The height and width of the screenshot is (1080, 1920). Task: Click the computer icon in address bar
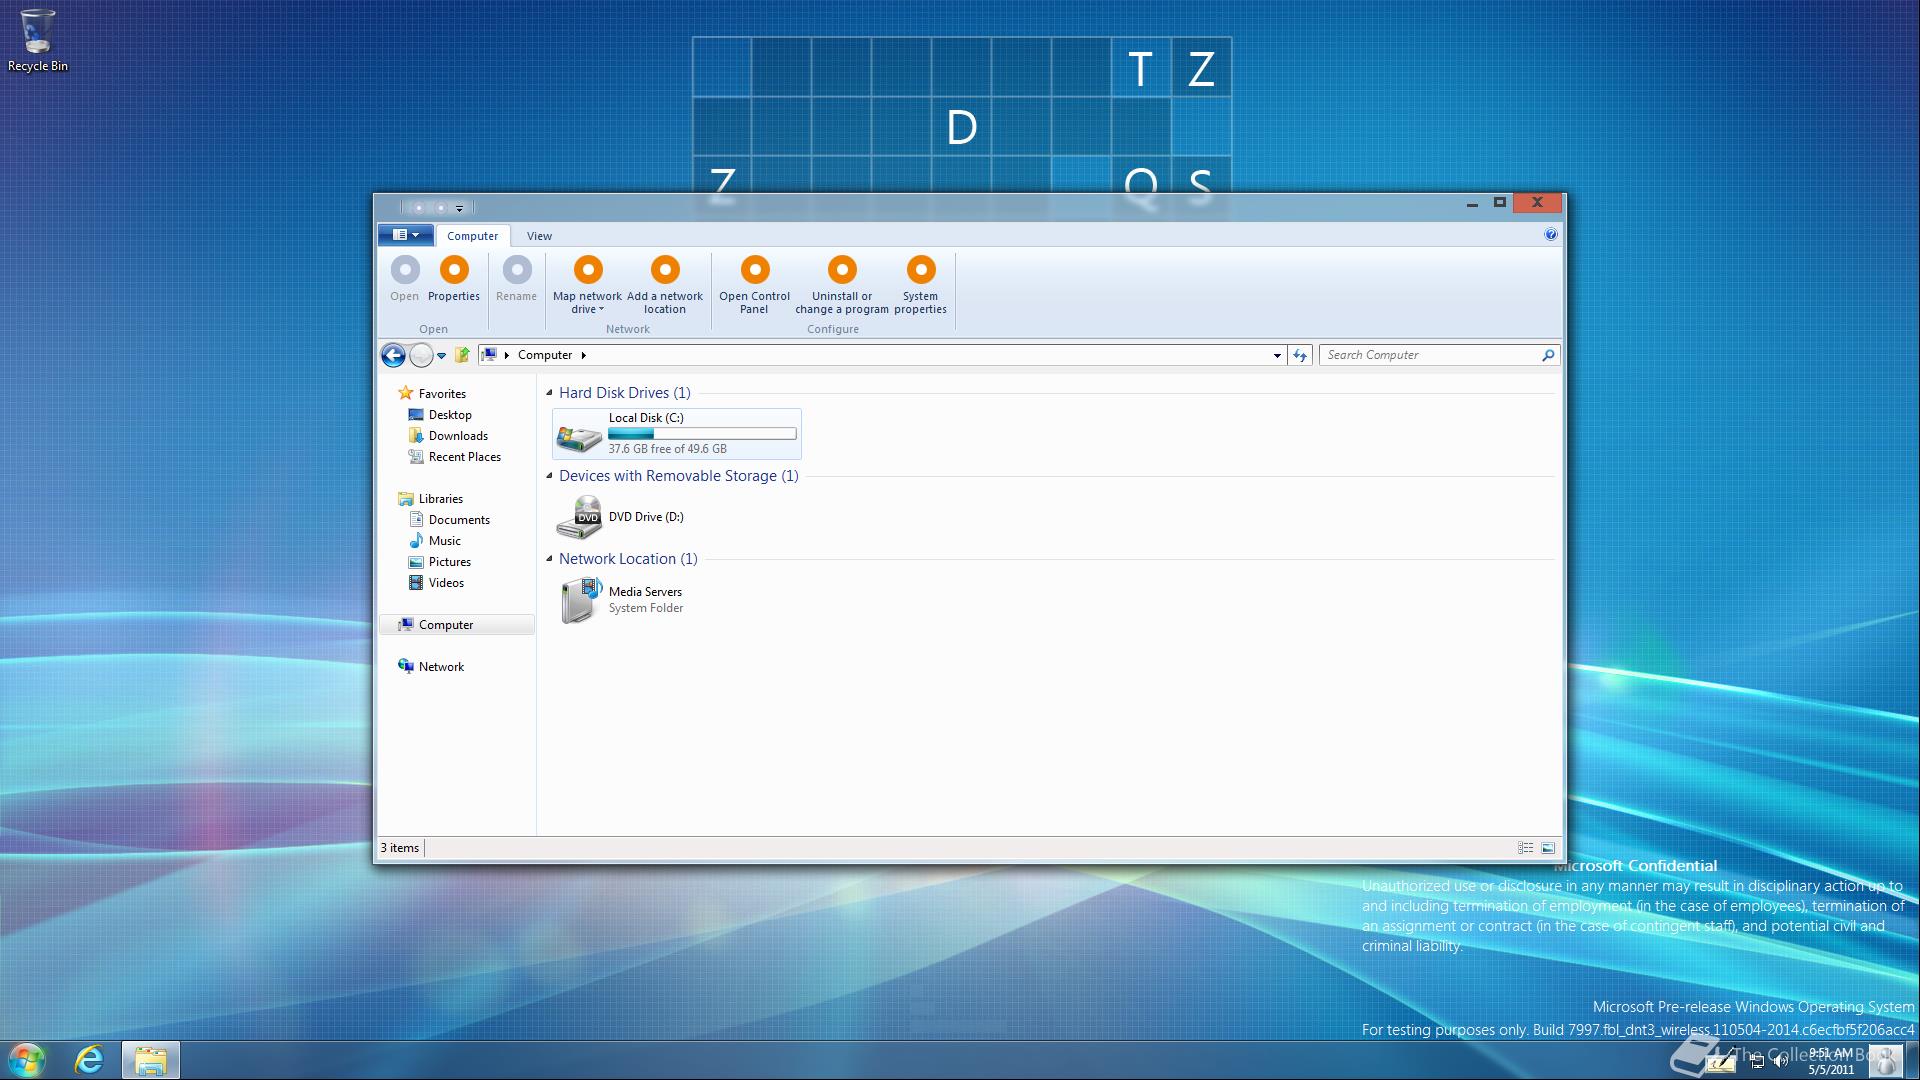tap(489, 355)
